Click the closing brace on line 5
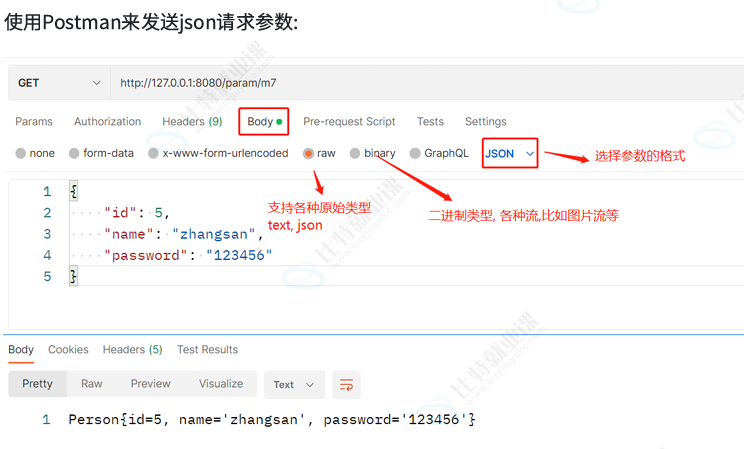The height and width of the screenshot is (449, 744). pos(73,276)
